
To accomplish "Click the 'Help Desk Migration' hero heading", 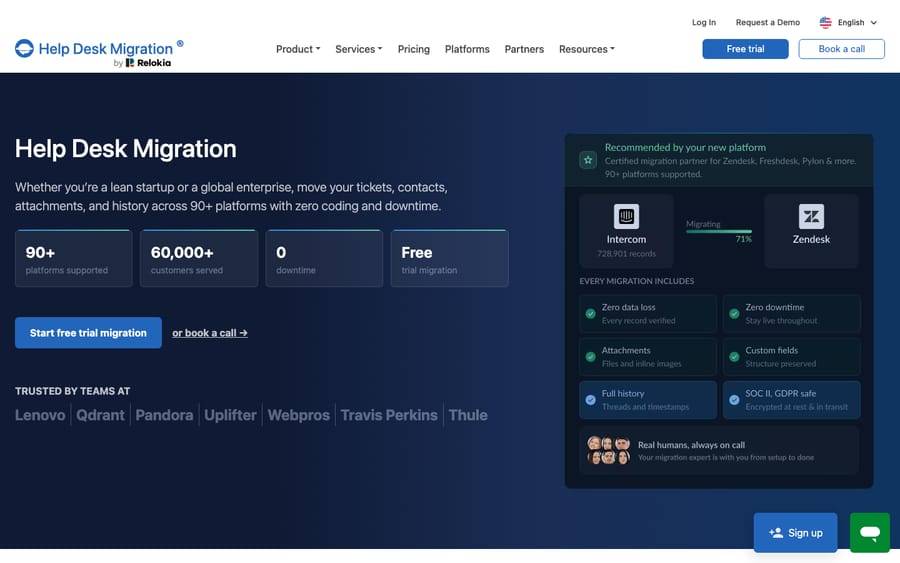I will click(x=126, y=149).
